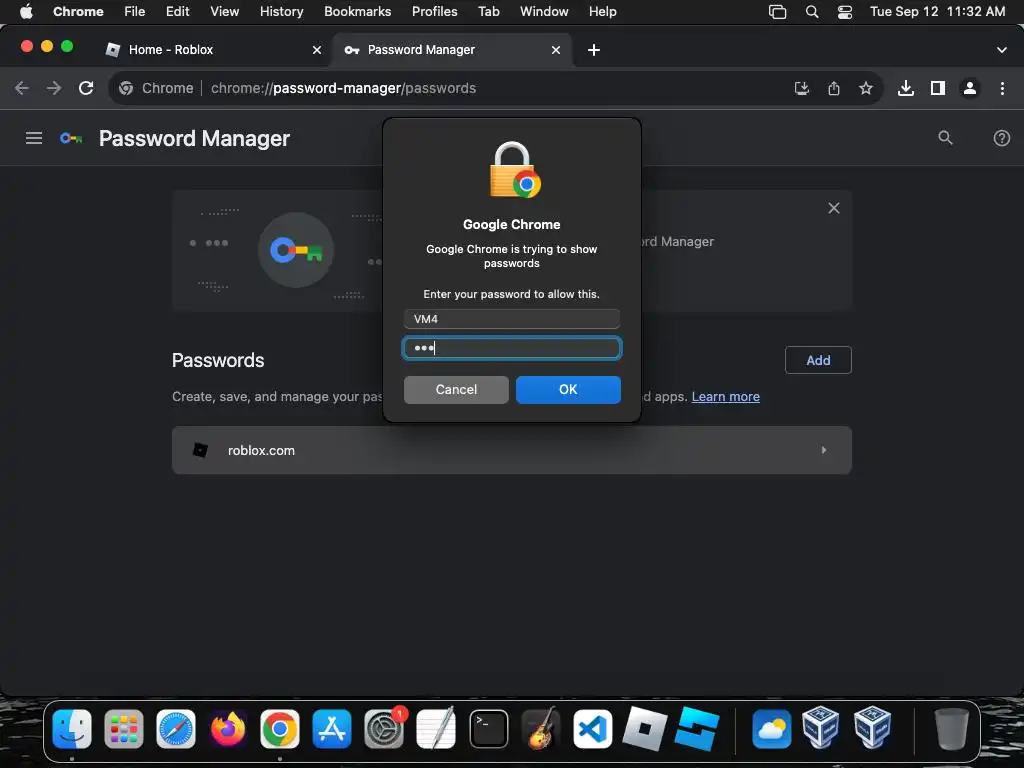The width and height of the screenshot is (1024, 768).
Task: Focus the VM4 username field
Action: pyautogui.click(x=511, y=319)
